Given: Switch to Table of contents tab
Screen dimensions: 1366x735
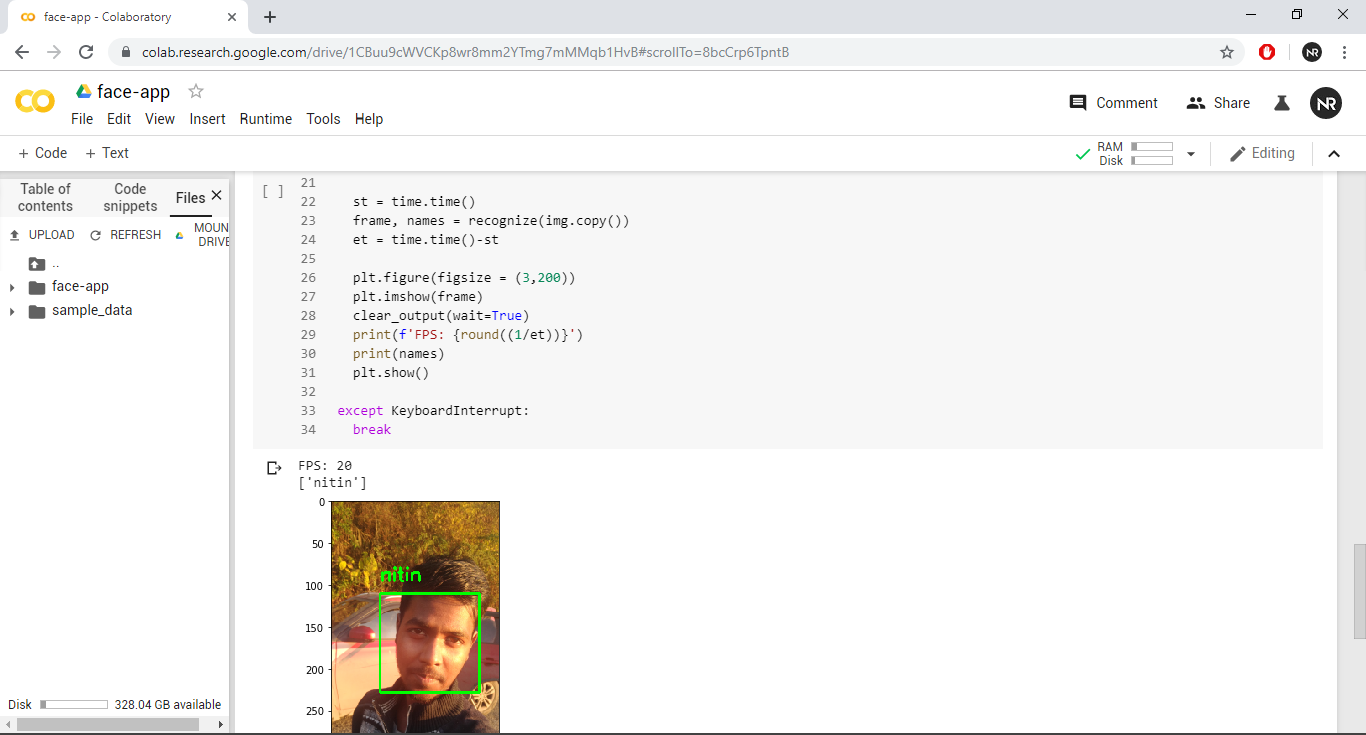Looking at the screenshot, I should tap(46, 197).
